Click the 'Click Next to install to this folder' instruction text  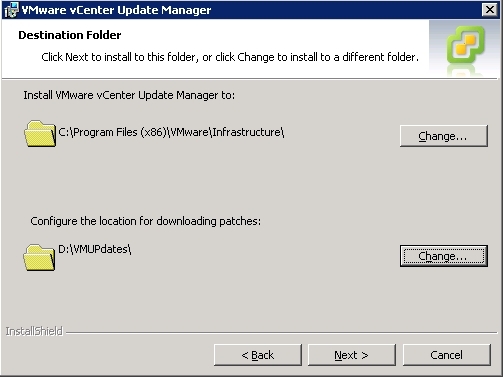[x=230, y=57]
